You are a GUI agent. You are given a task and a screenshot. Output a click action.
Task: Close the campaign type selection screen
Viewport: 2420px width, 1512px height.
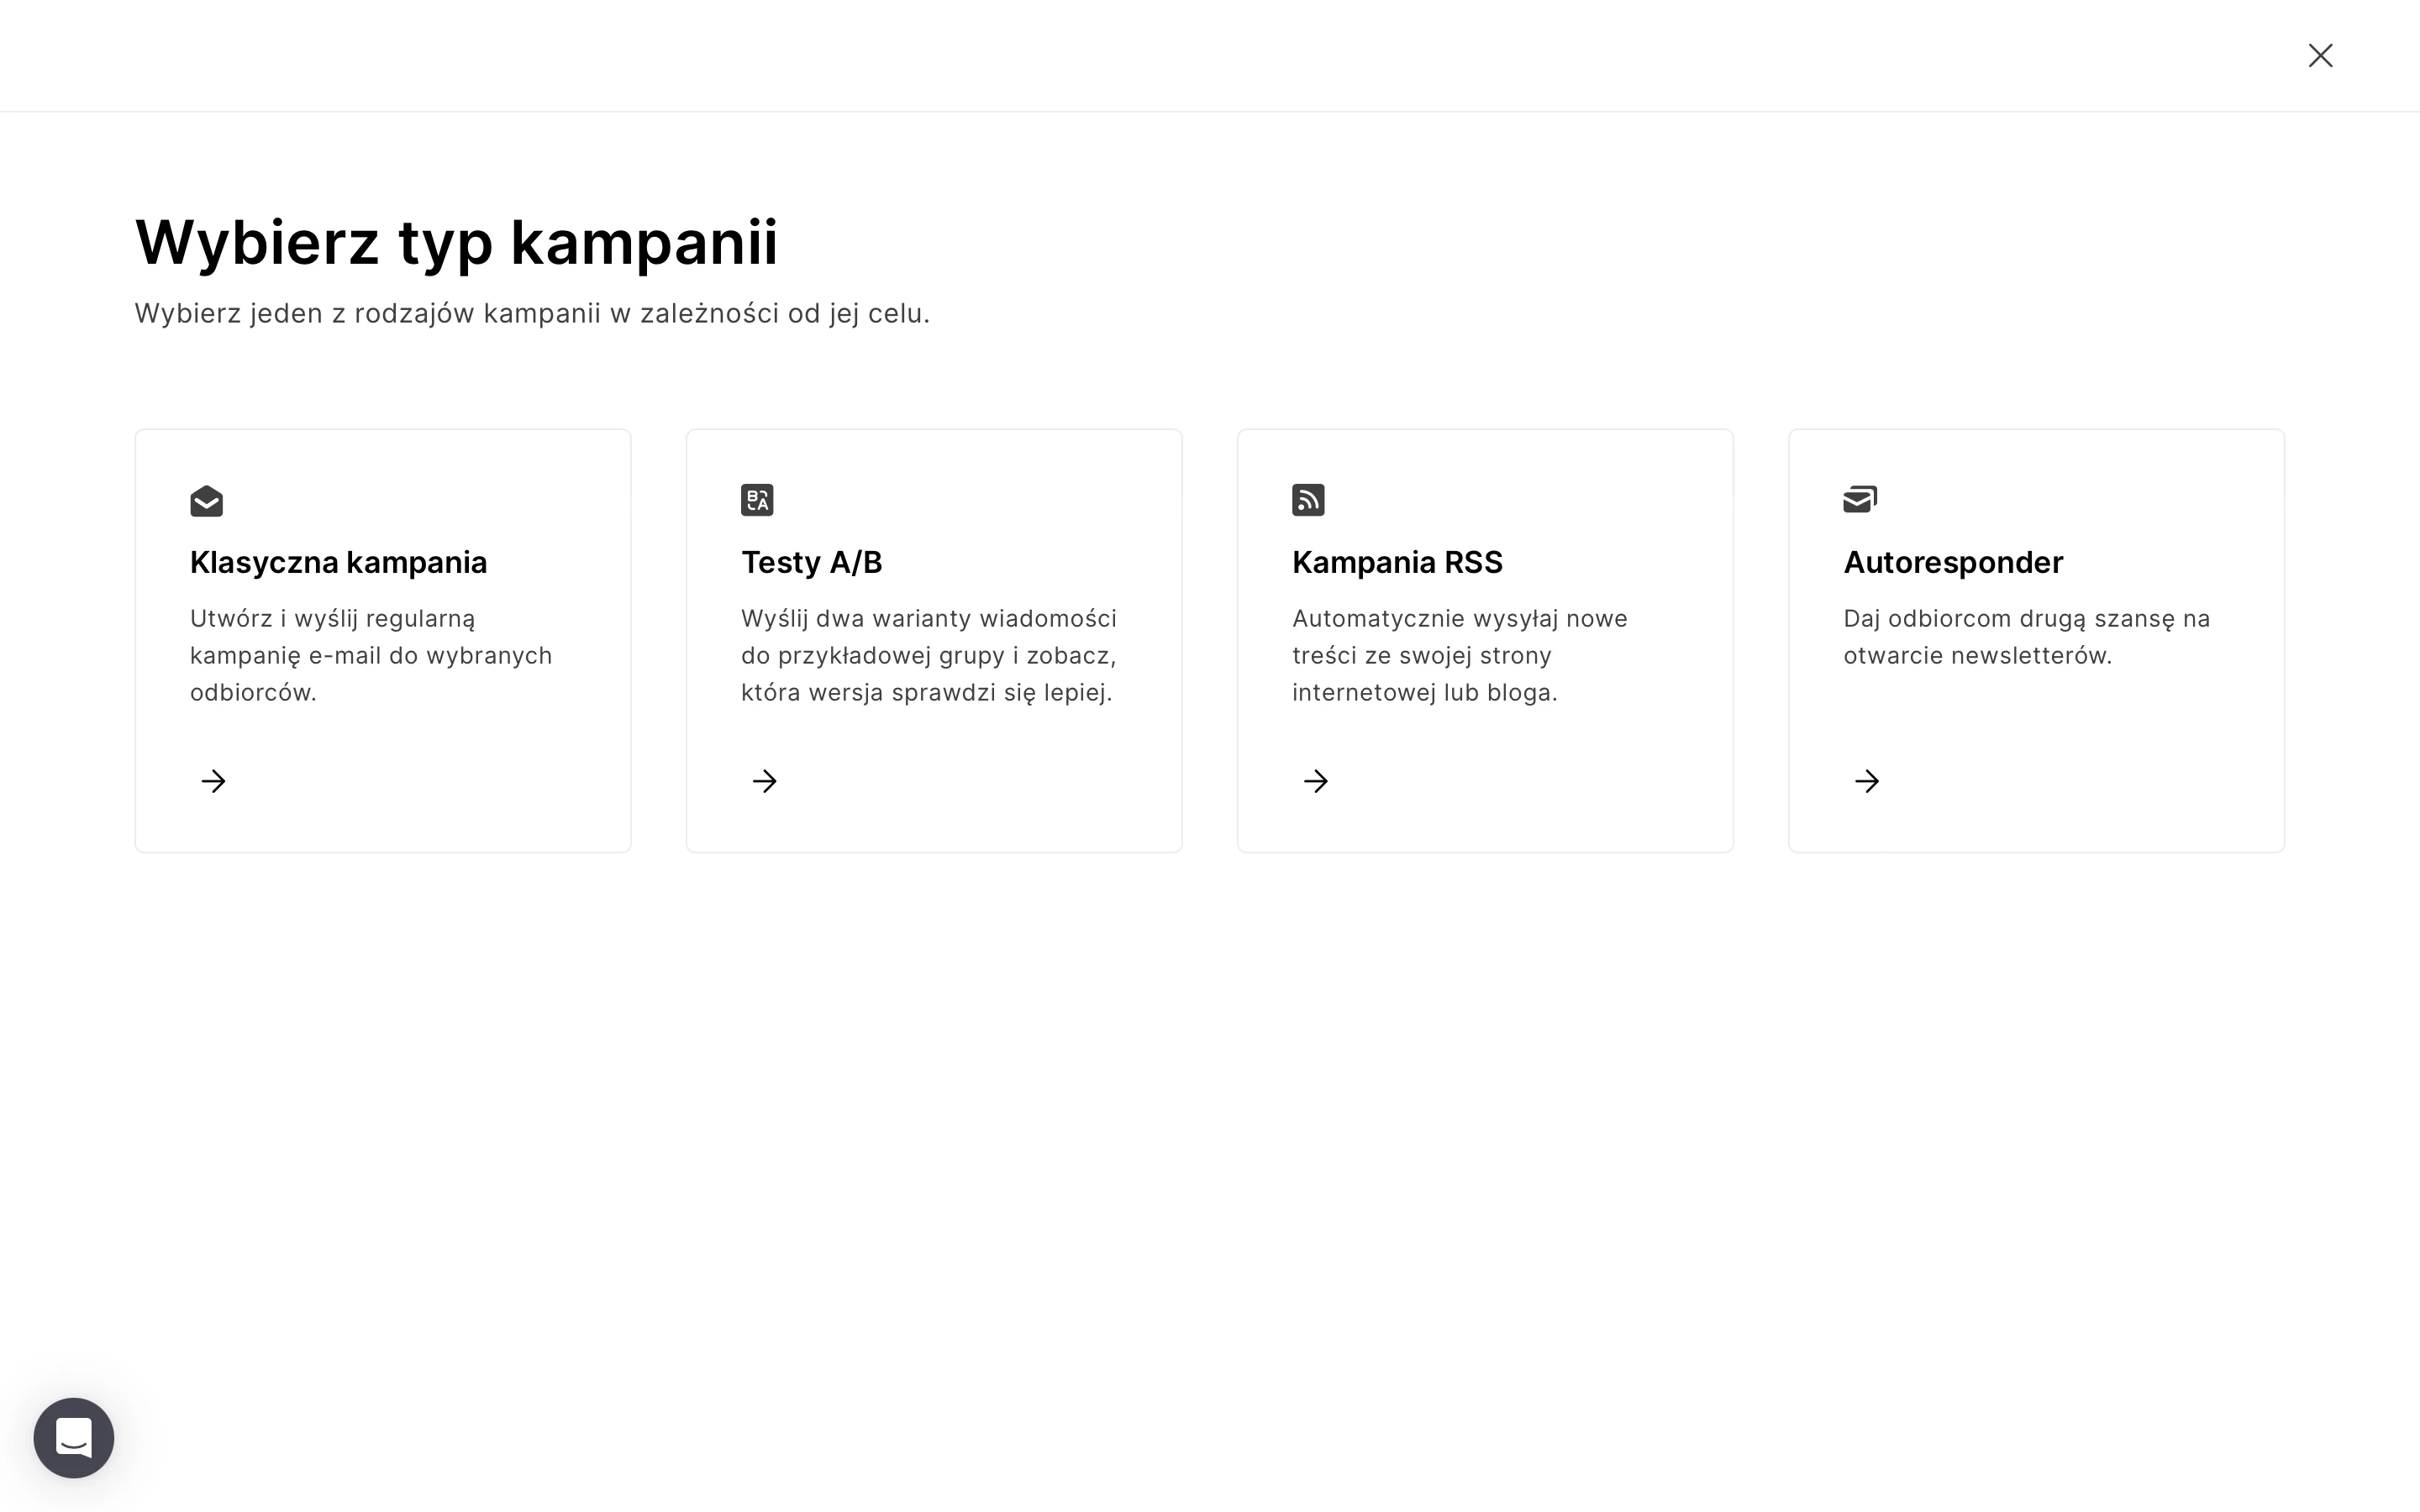click(x=2320, y=55)
